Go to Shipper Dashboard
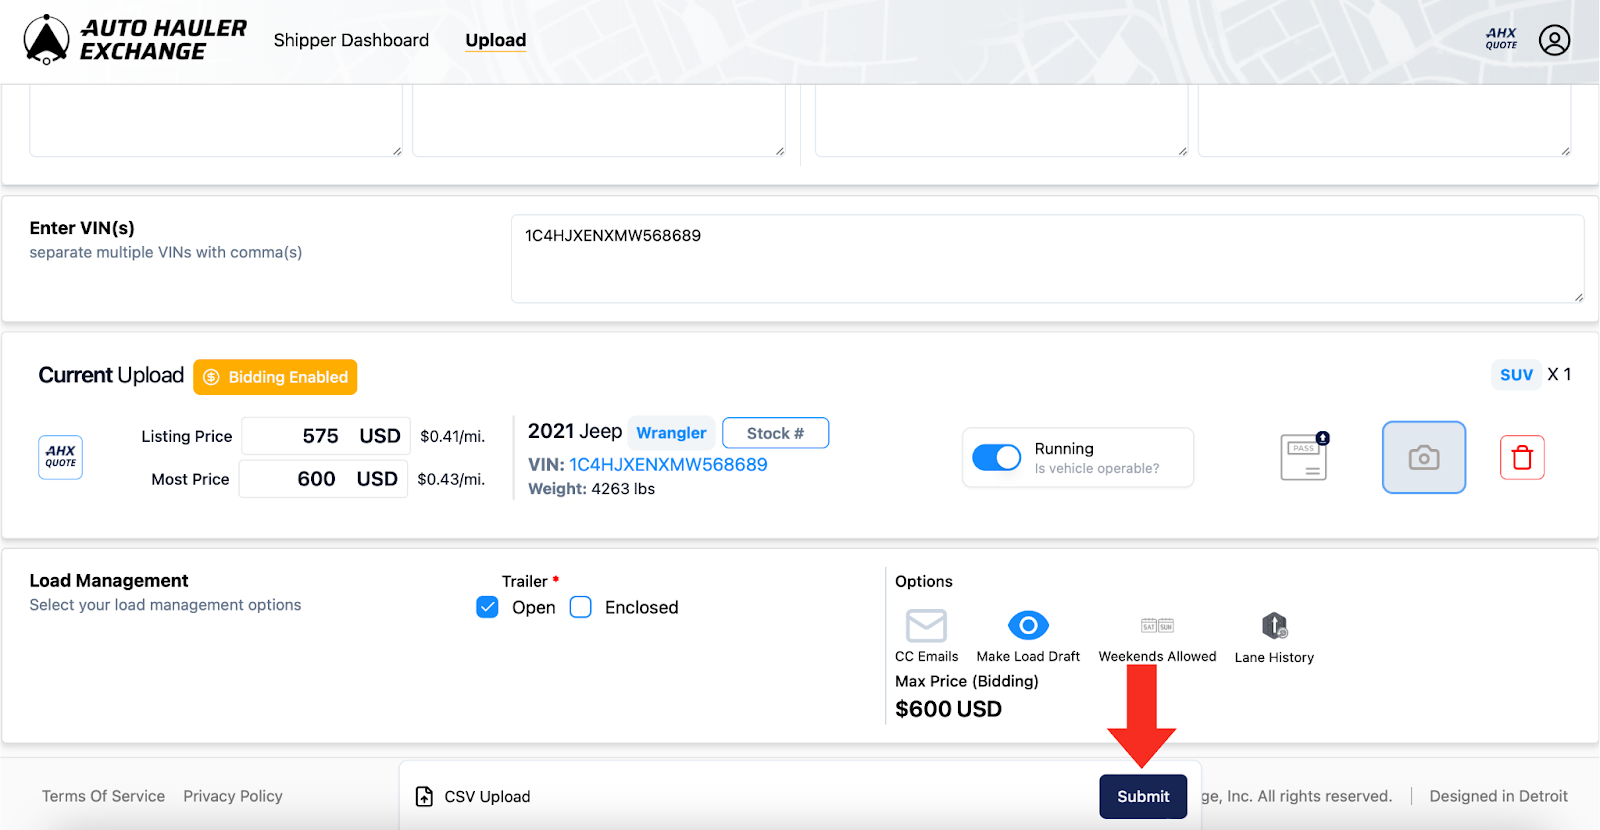 [x=351, y=40]
